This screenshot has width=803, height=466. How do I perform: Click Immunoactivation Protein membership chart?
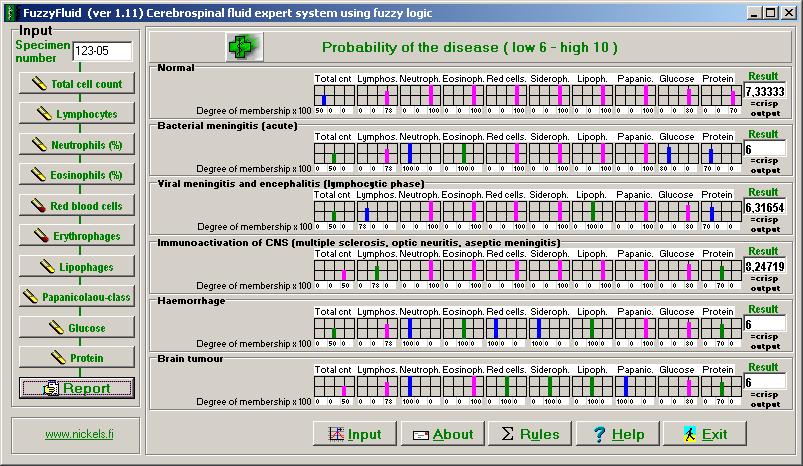(x=721, y=270)
